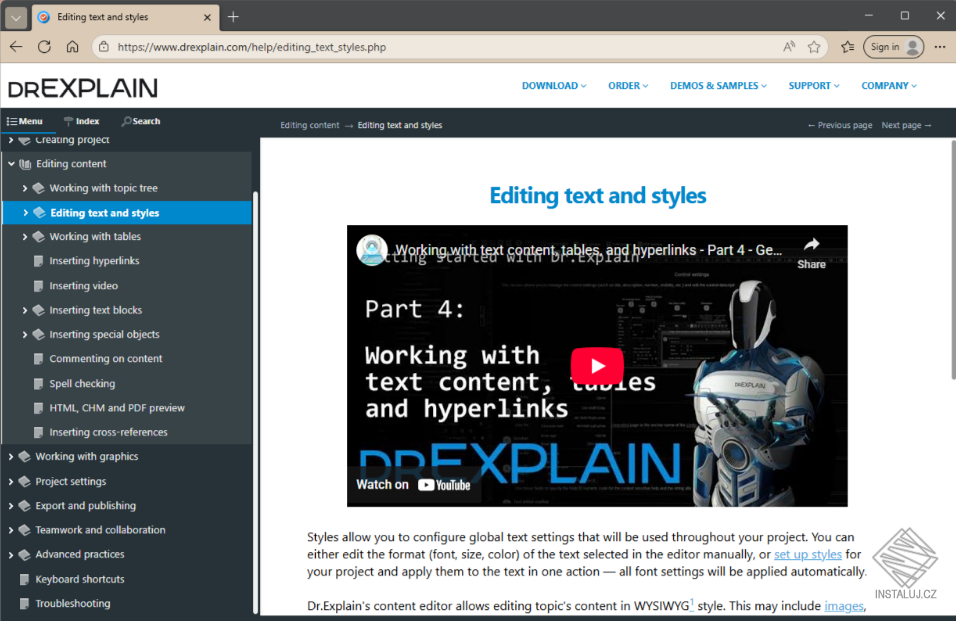Expand Working with topic tree node
This screenshot has height=621, width=956.
click(25, 188)
